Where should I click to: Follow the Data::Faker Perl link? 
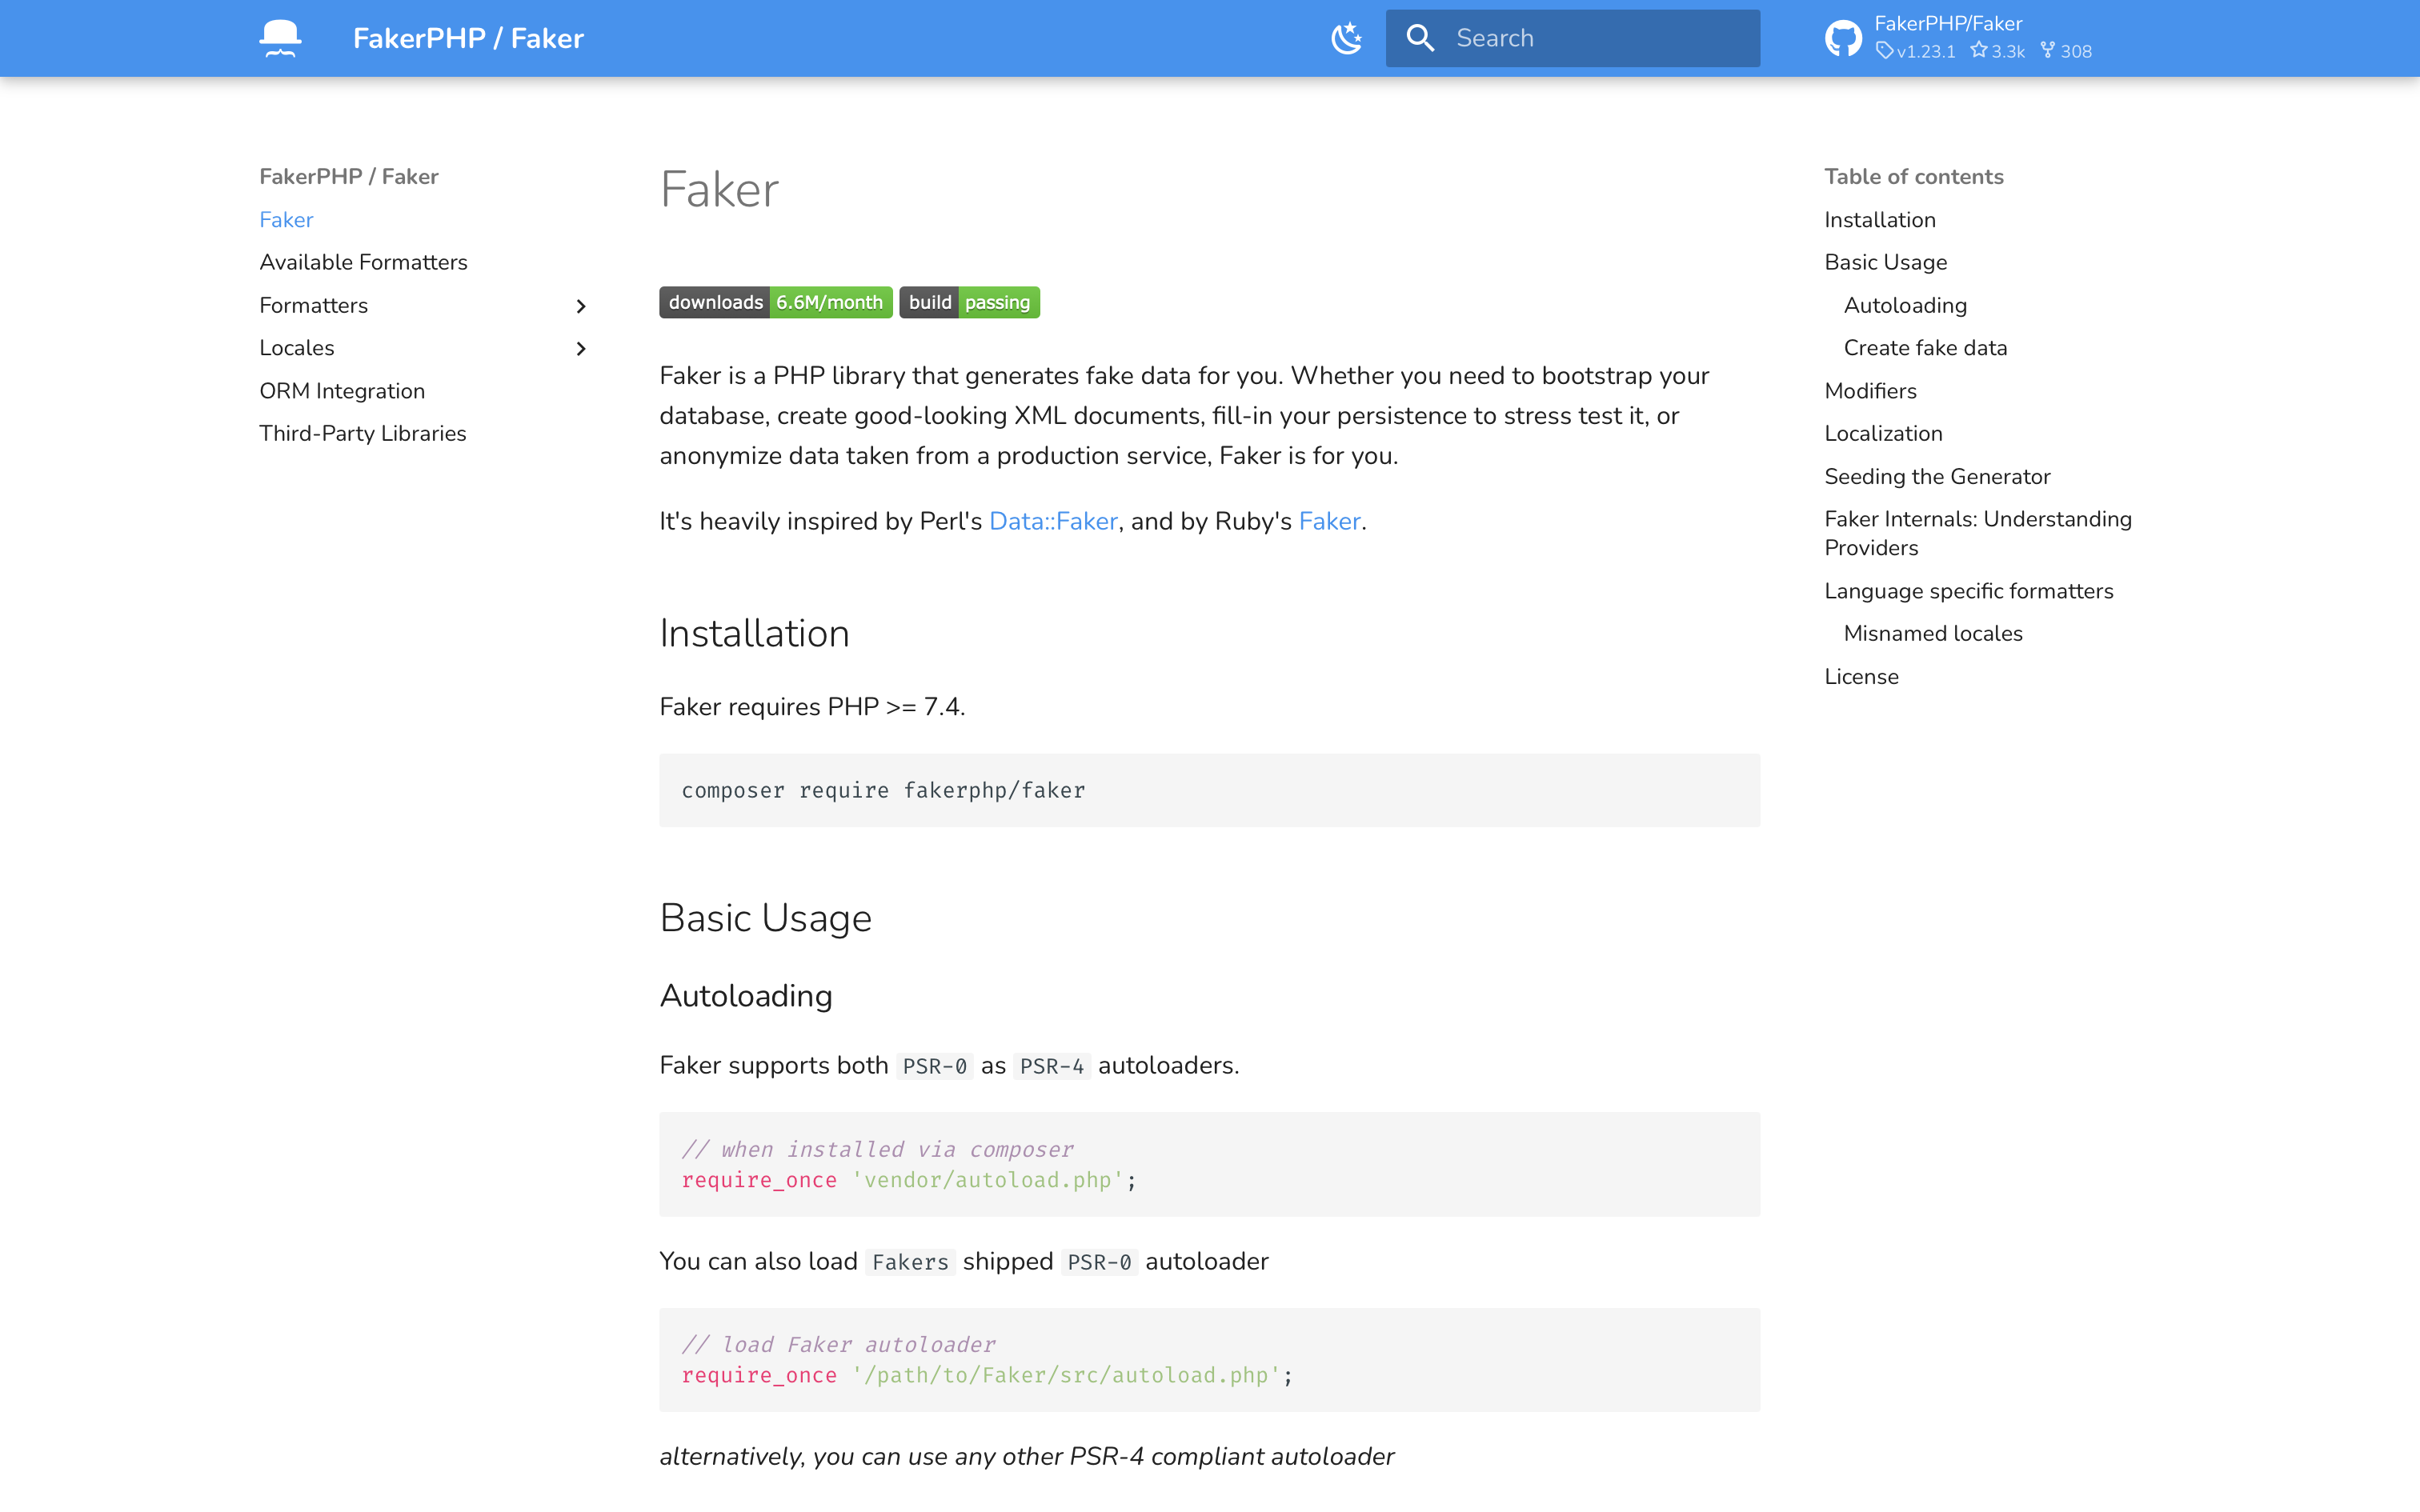[1053, 521]
